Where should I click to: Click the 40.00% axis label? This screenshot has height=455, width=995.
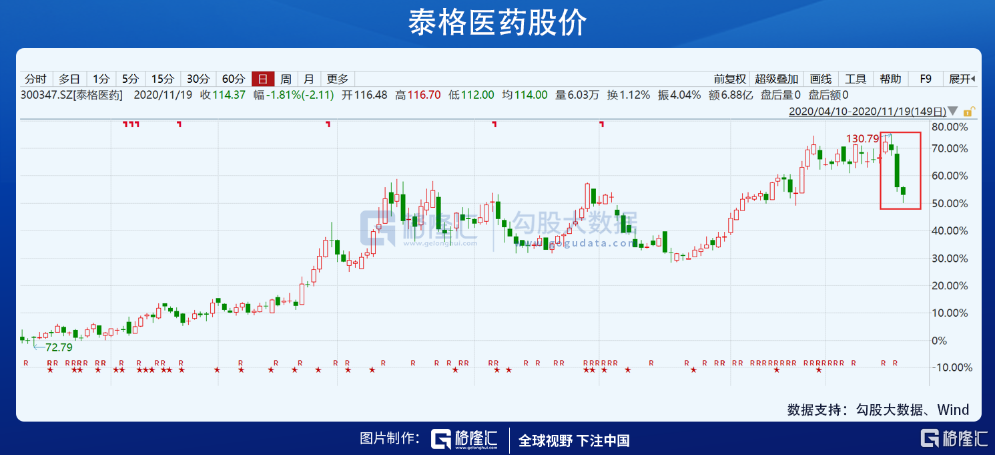coord(949,230)
